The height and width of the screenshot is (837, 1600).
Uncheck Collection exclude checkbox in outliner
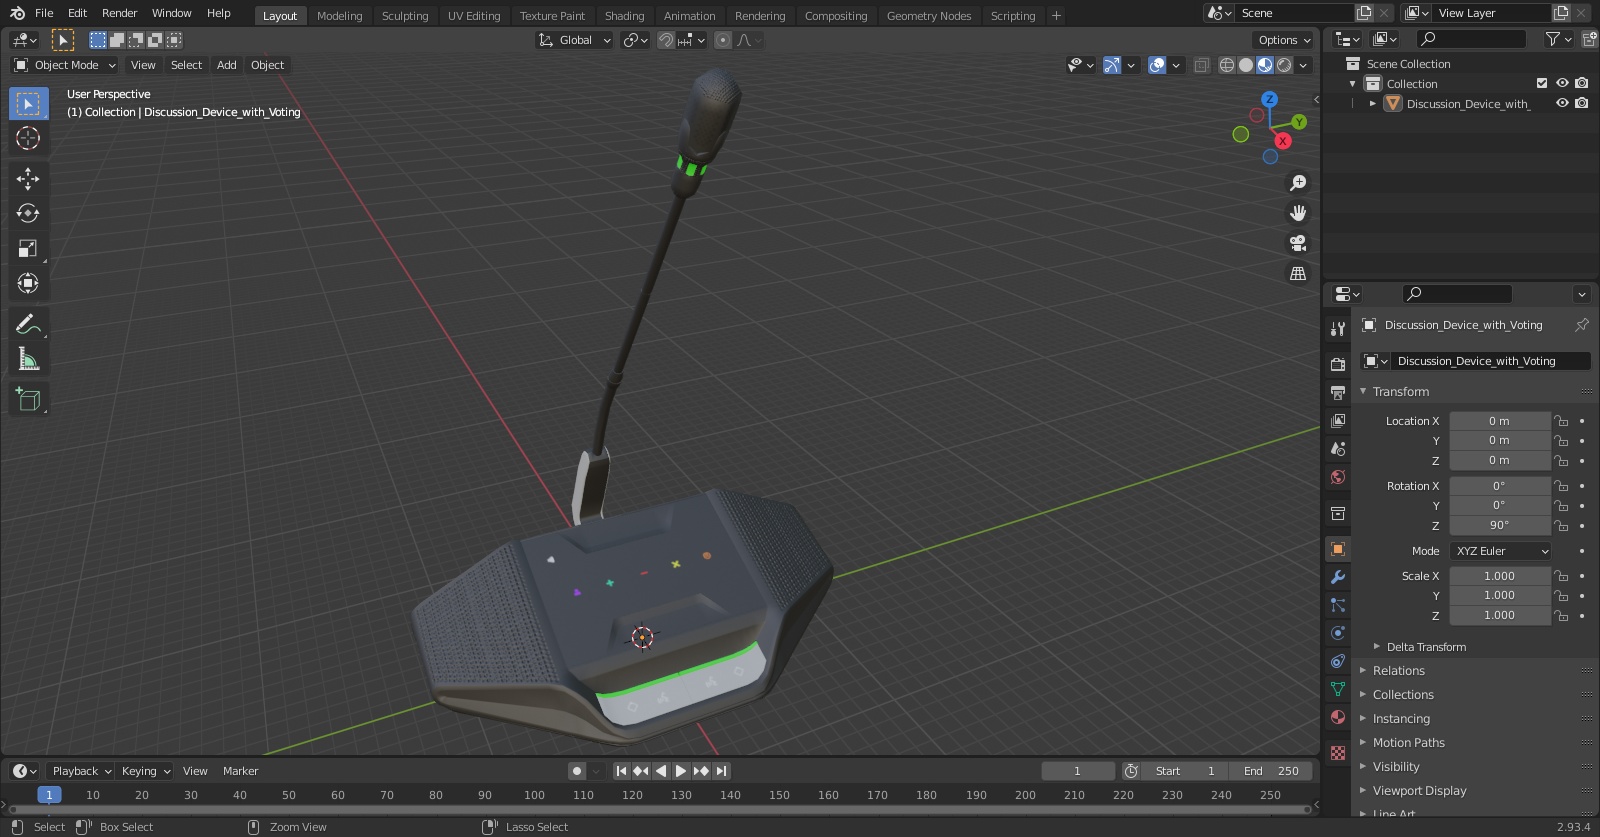pos(1542,83)
